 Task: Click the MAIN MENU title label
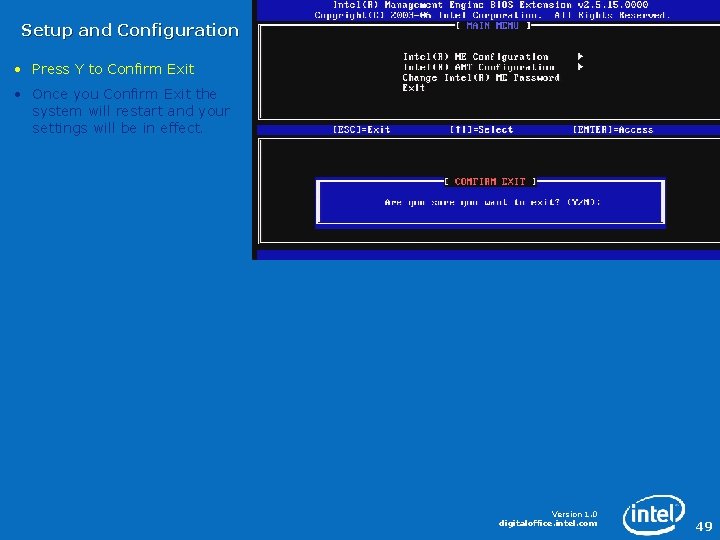(x=492, y=26)
